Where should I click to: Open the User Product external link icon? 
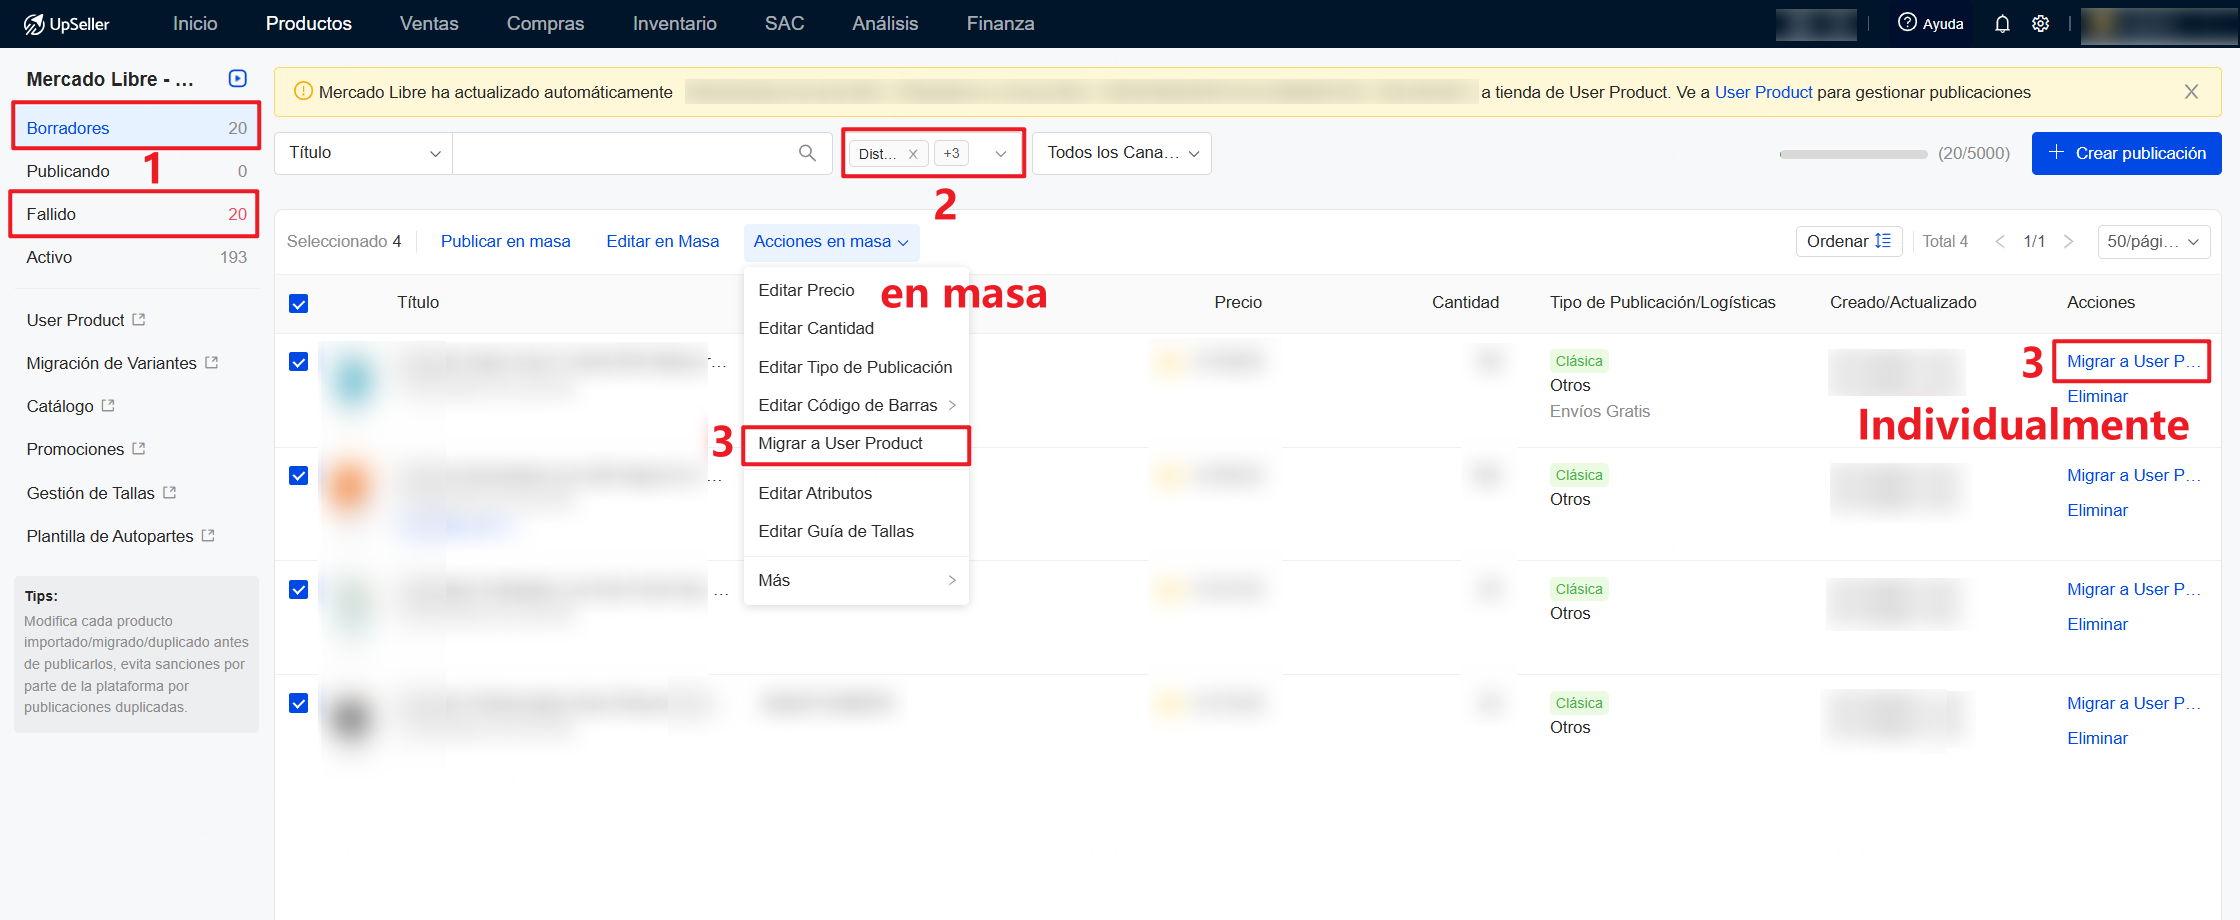139,320
